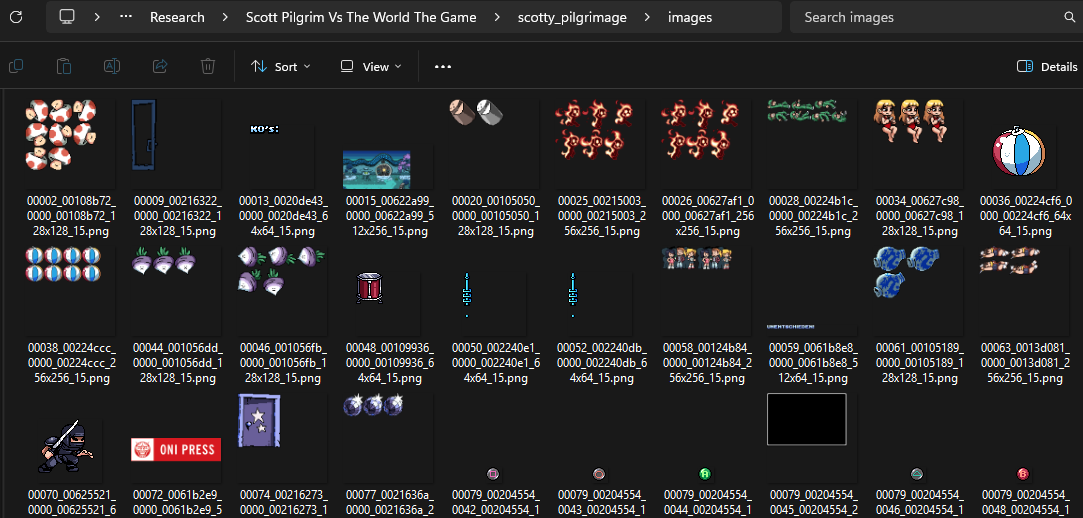The image size is (1083, 518).
Task: Click the Paste clipboard icon
Action: [x=64, y=66]
